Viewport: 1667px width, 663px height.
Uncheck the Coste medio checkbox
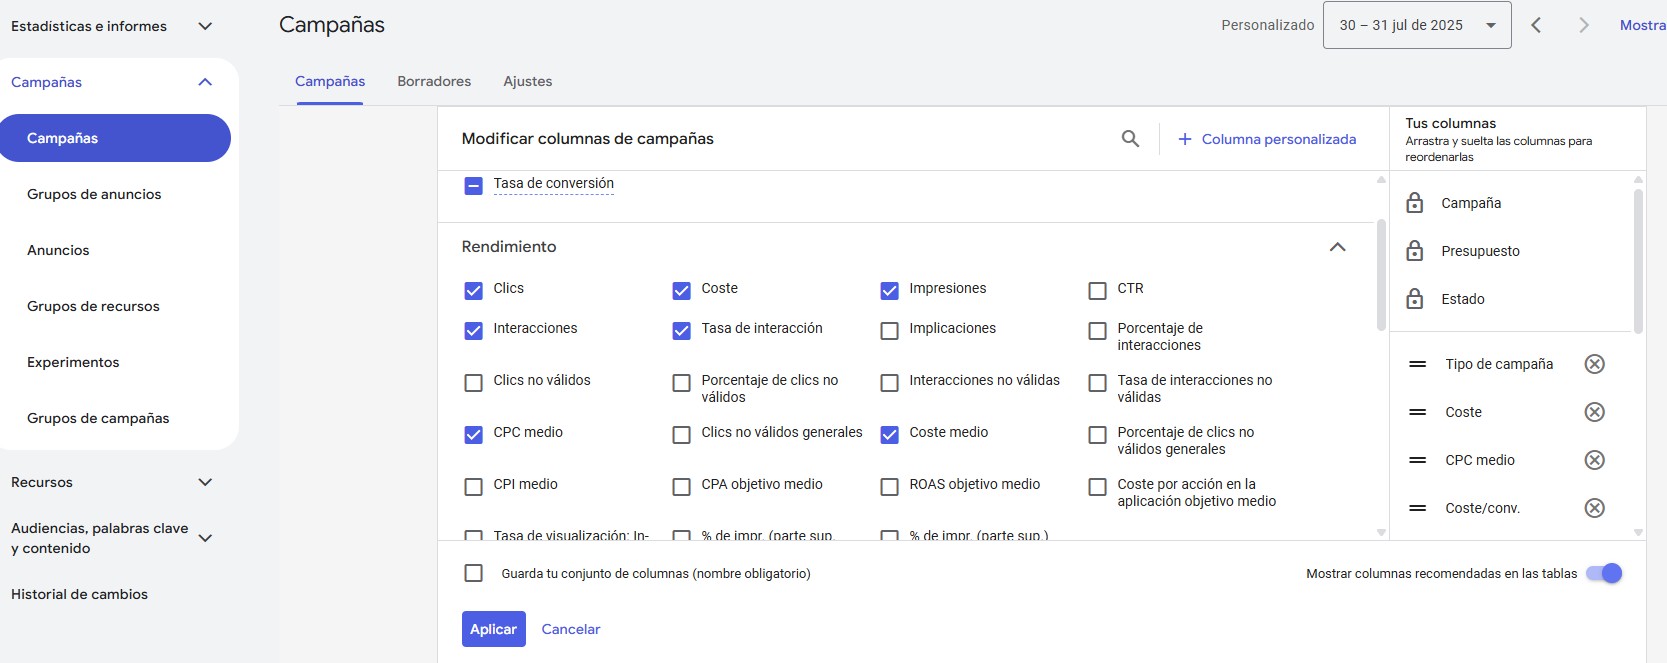click(890, 435)
